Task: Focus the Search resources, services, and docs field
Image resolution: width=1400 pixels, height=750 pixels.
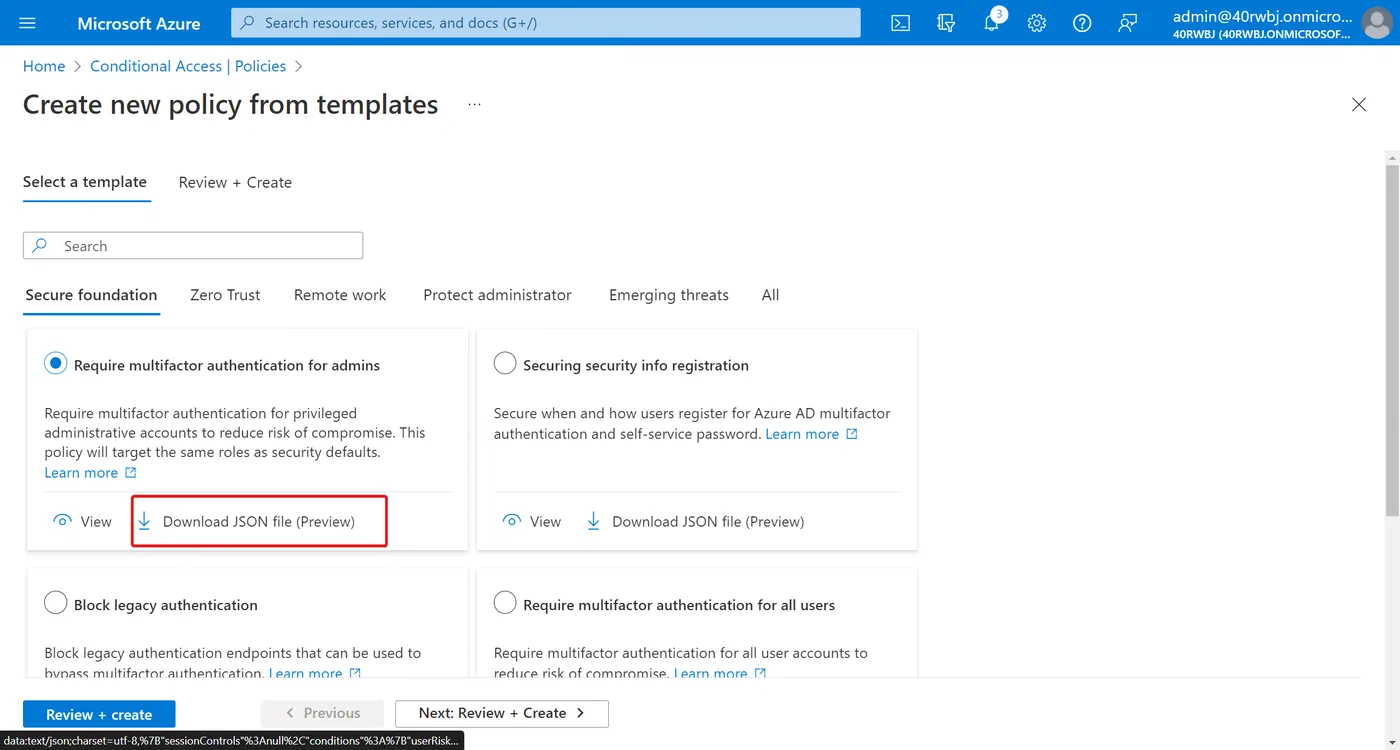Action: tap(546, 23)
